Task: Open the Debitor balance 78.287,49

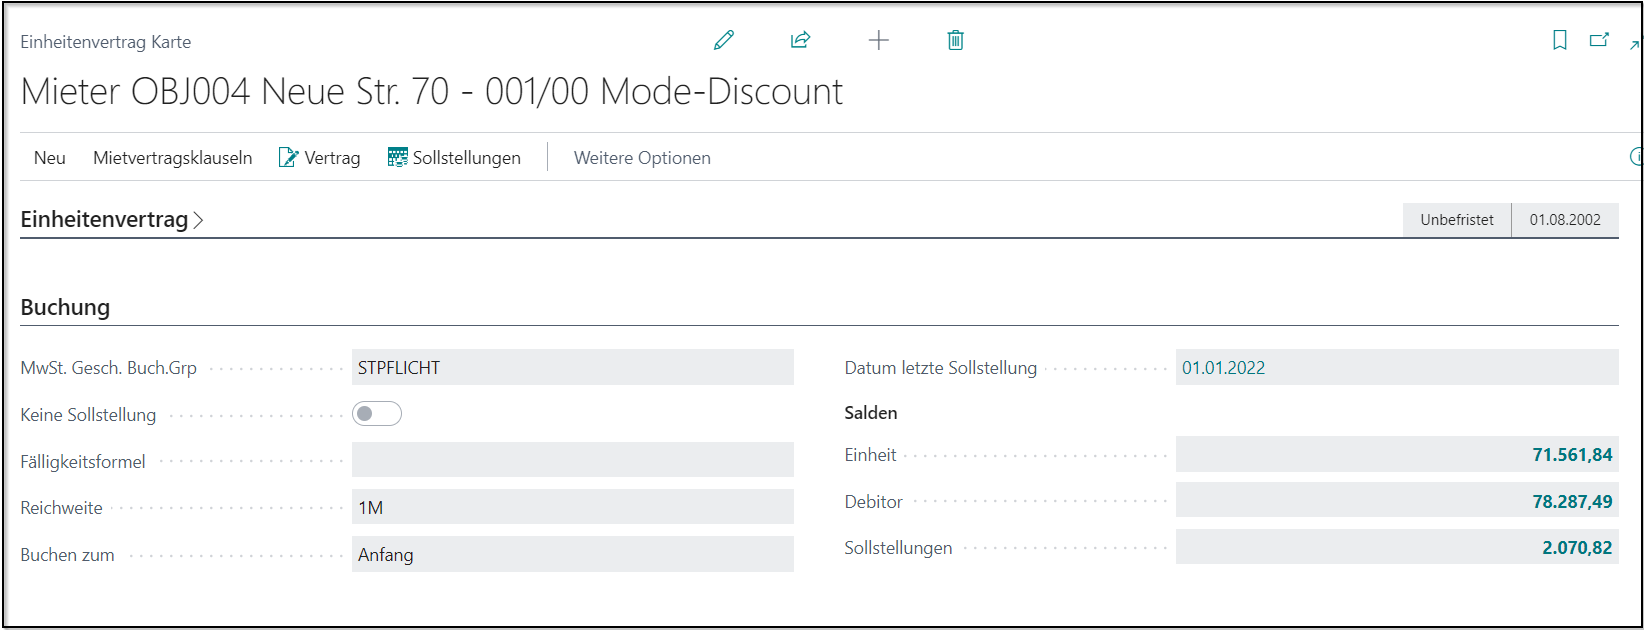Action: 1572,502
